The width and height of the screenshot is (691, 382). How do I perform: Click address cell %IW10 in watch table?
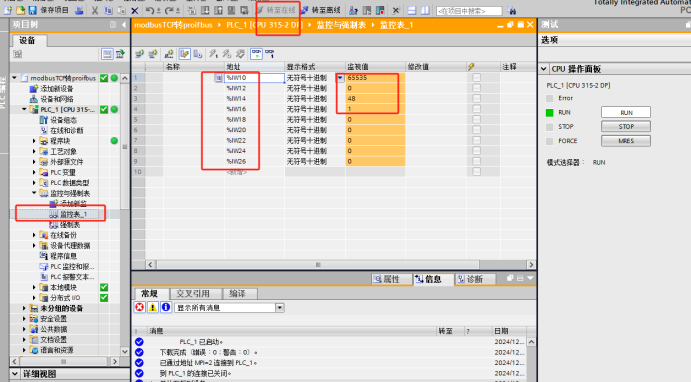tap(254, 78)
